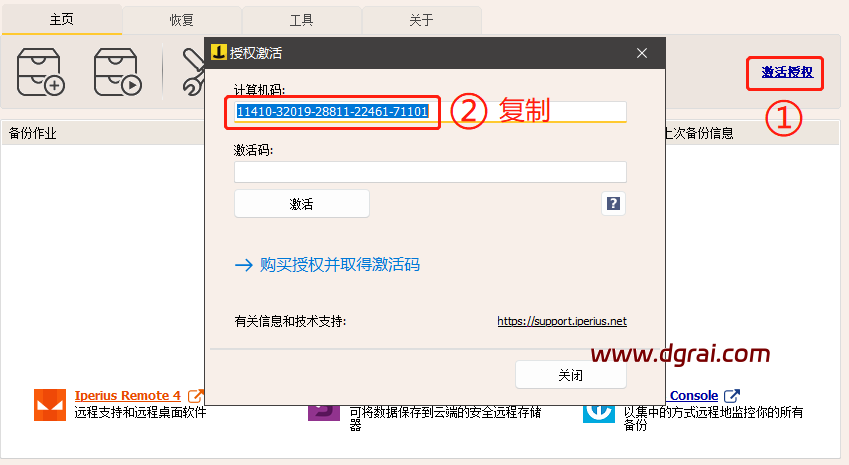Click the question mark help icon
Viewport: 849px width, 465px height.
pyautogui.click(x=614, y=204)
